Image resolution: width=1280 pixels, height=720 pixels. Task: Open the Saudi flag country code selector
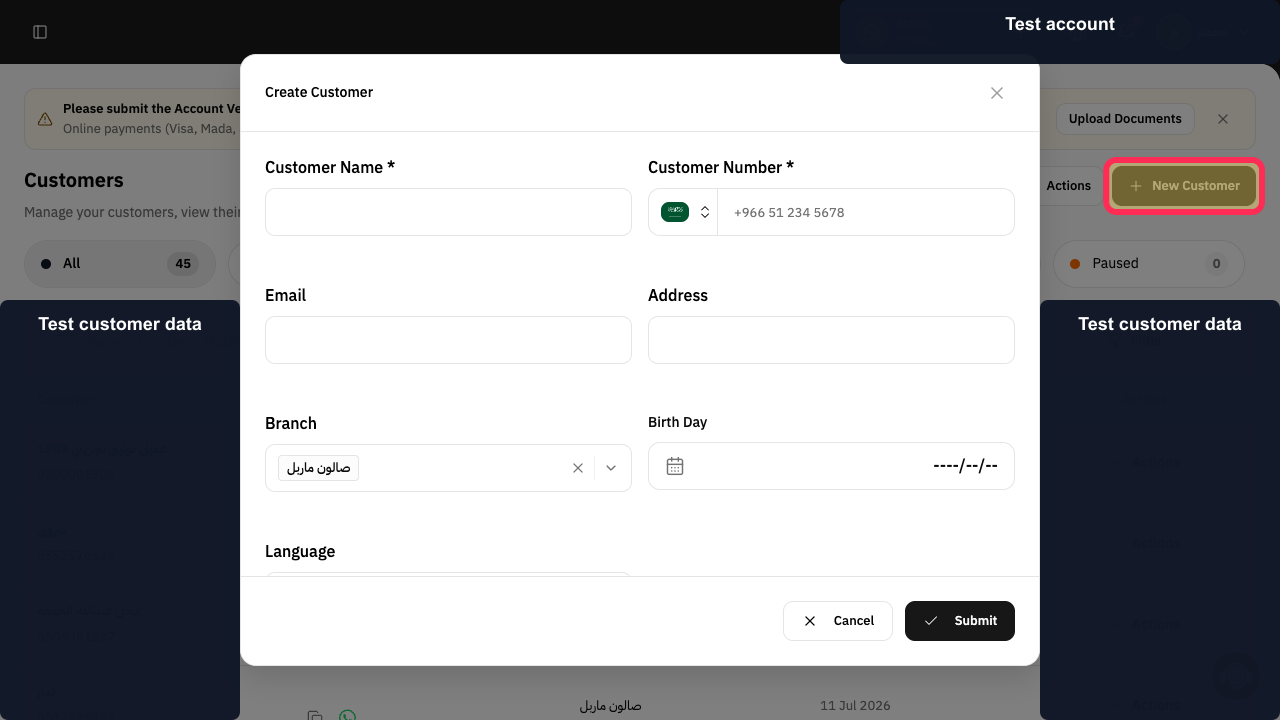click(686, 212)
